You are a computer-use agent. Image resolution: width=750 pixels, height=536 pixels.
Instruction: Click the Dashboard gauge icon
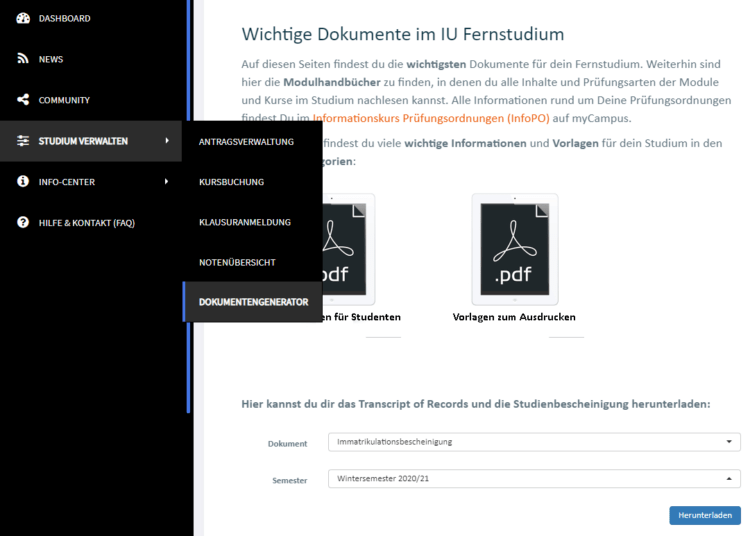[x=23, y=18]
